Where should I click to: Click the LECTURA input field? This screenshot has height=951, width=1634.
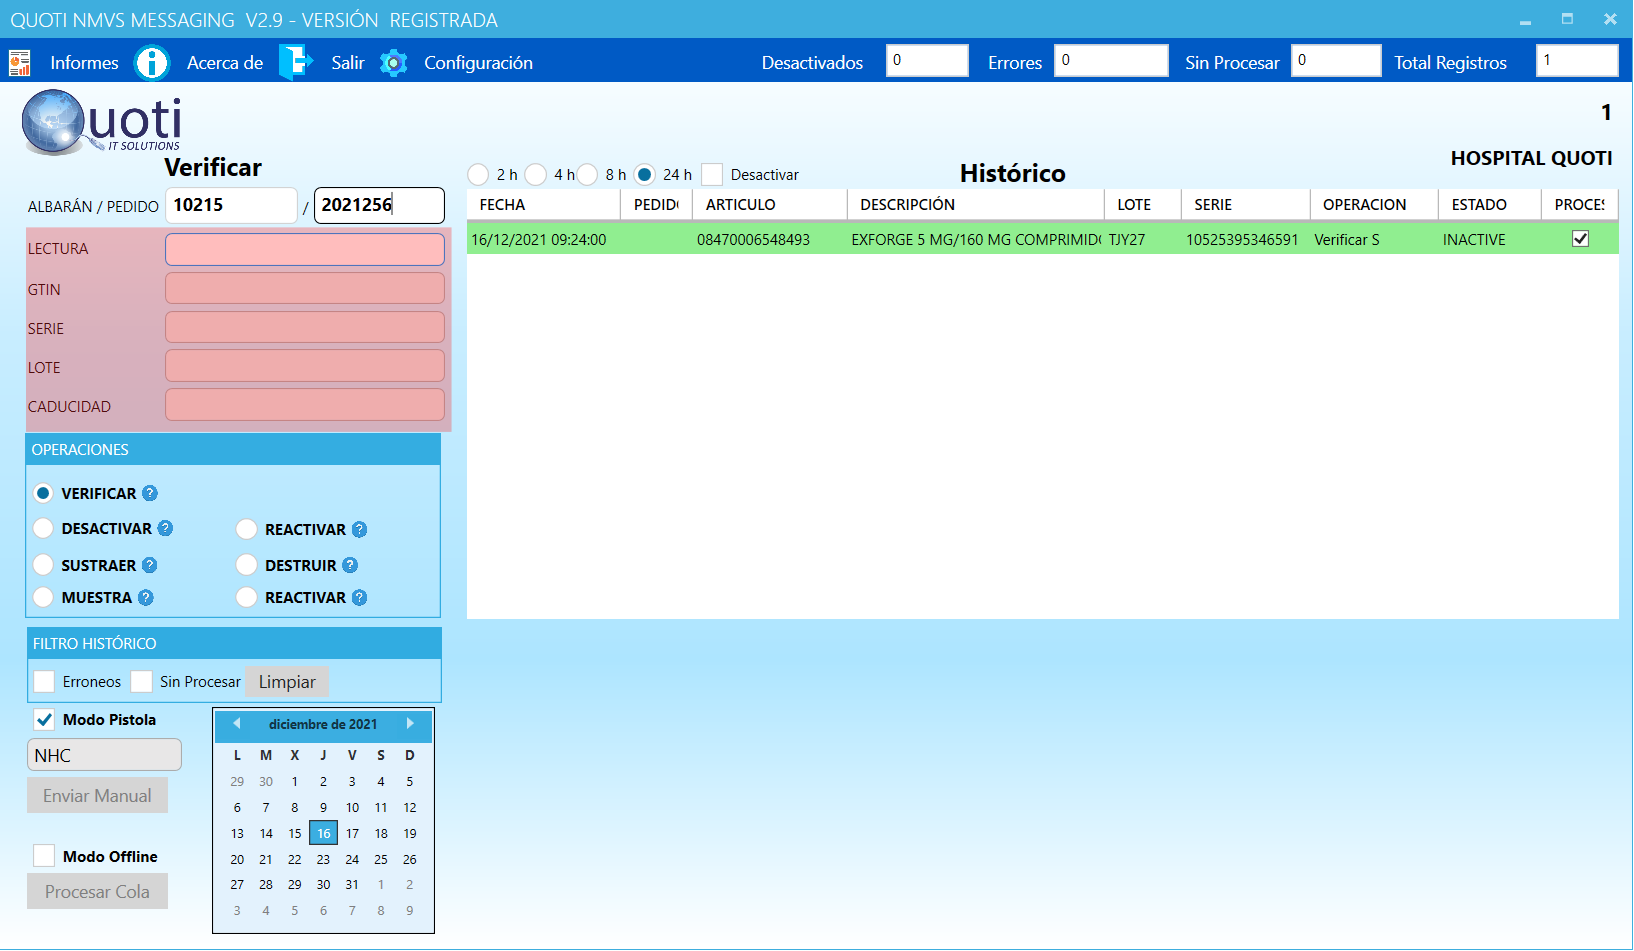point(305,249)
